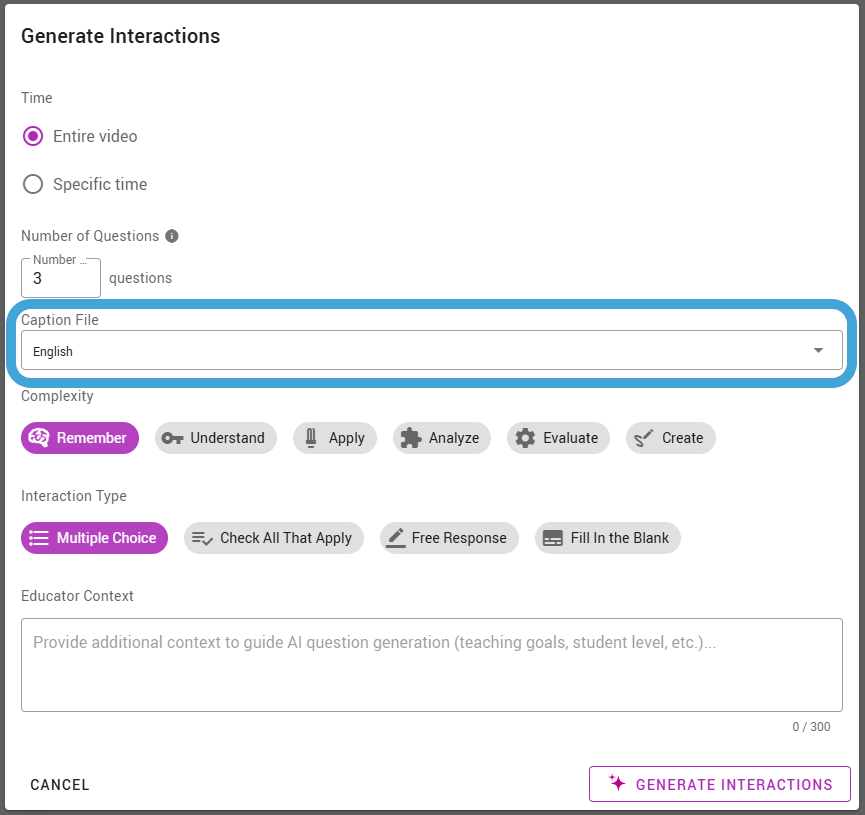Image resolution: width=865 pixels, height=815 pixels.
Task: Click Generate Interactions button
Action: click(x=719, y=784)
